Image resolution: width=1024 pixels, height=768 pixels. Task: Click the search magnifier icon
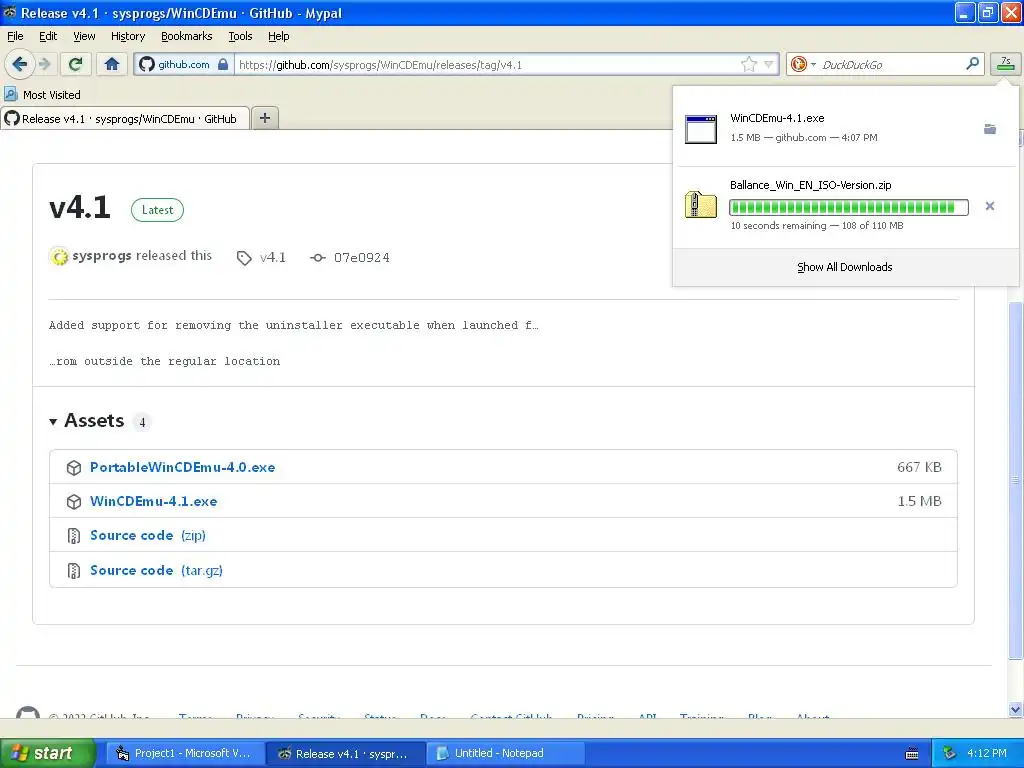(x=972, y=64)
